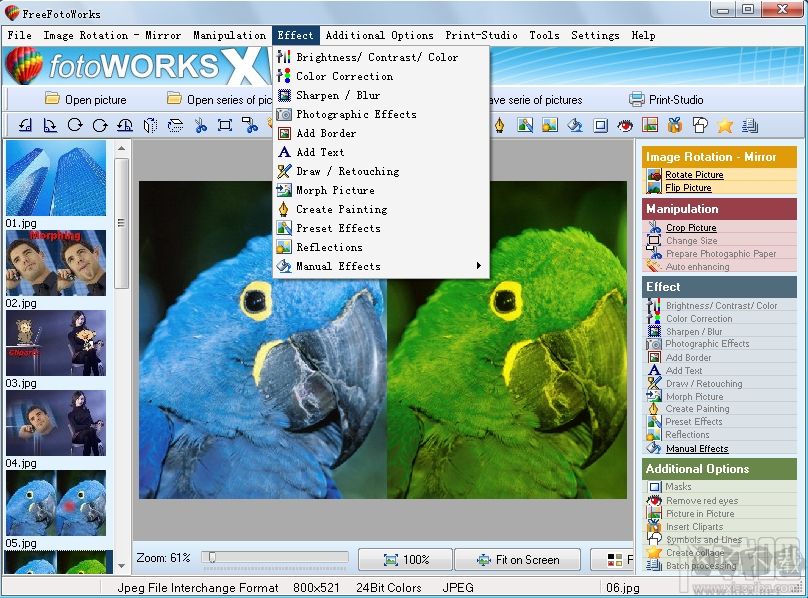This screenshot has width=808, height=598.
Task: Open the Tools menu
Action: point(544,35)
